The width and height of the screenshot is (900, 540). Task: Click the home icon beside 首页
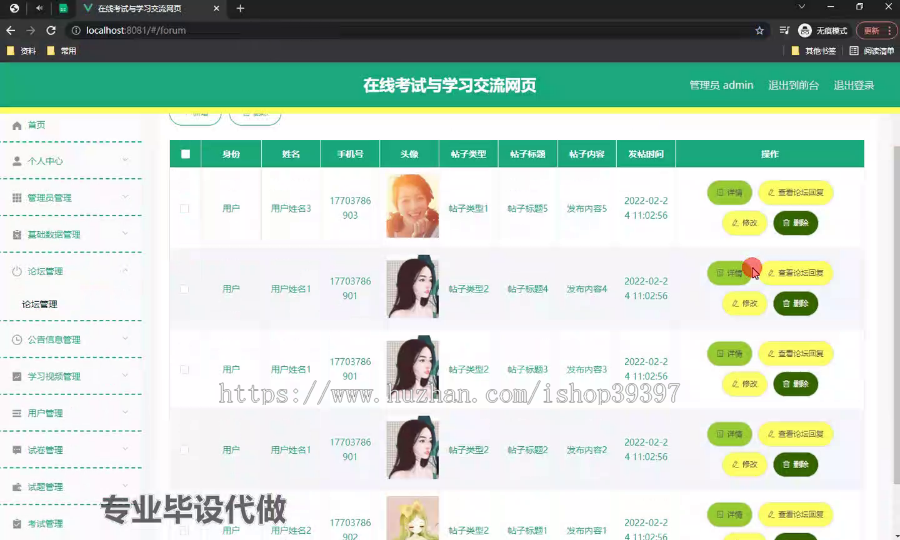pyautogui.click(x=17, y=125)
